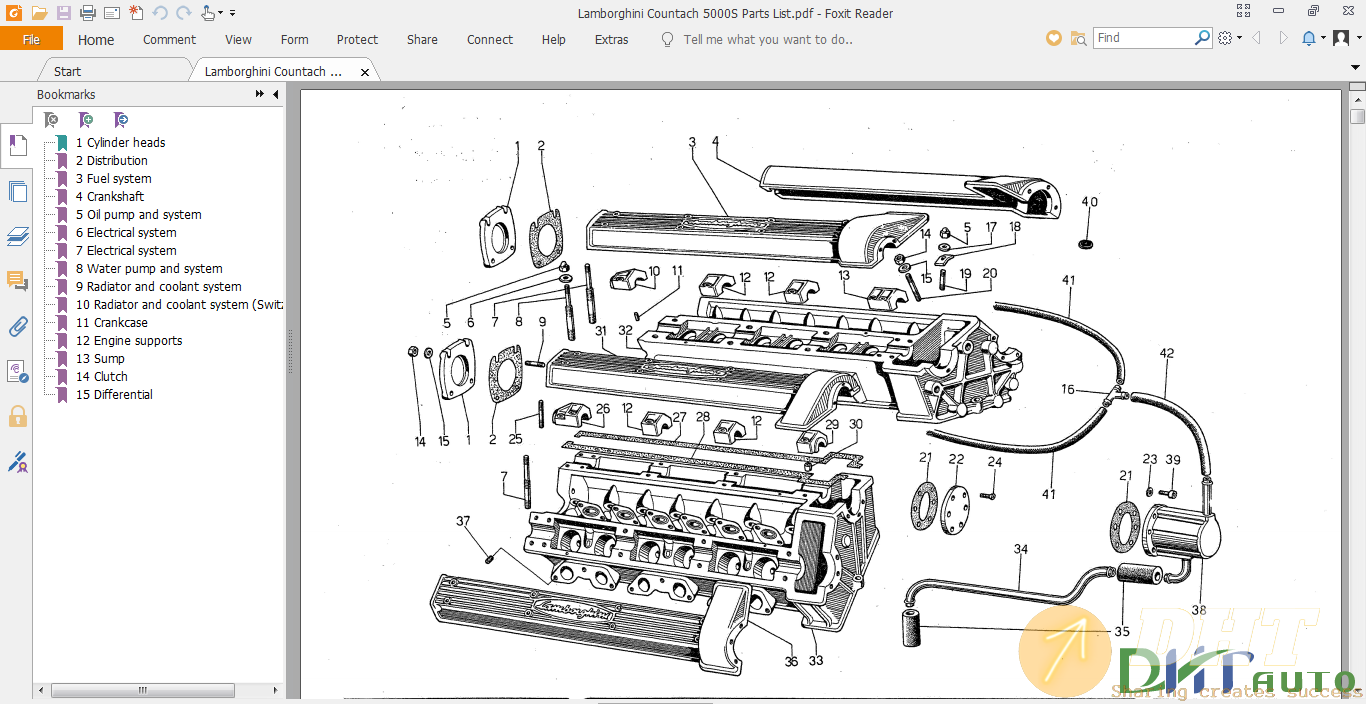The image size is (1366, 704).
Task: Select the Hand tool icon
Action: point(208,13)
